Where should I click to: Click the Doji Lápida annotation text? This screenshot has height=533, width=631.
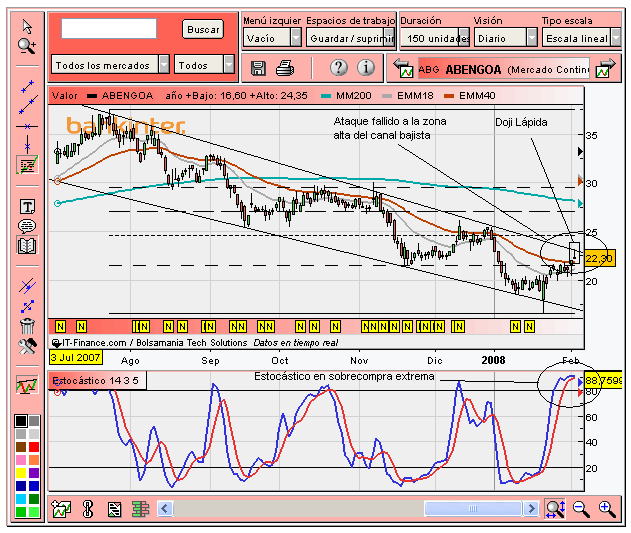pyautogui.click(x=521, y=122)
